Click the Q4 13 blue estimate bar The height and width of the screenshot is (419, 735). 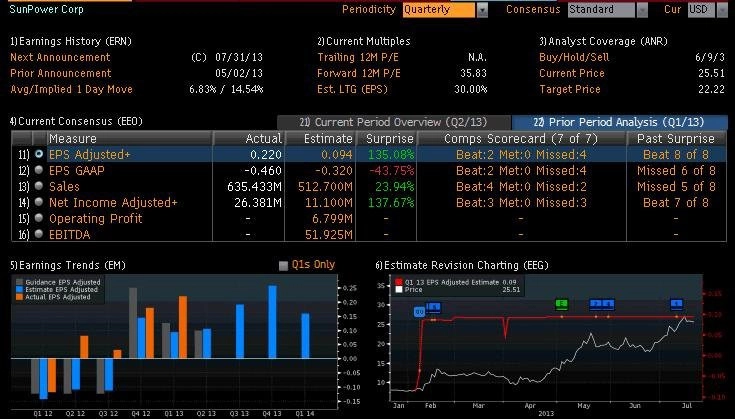click(x=272, y=322)
